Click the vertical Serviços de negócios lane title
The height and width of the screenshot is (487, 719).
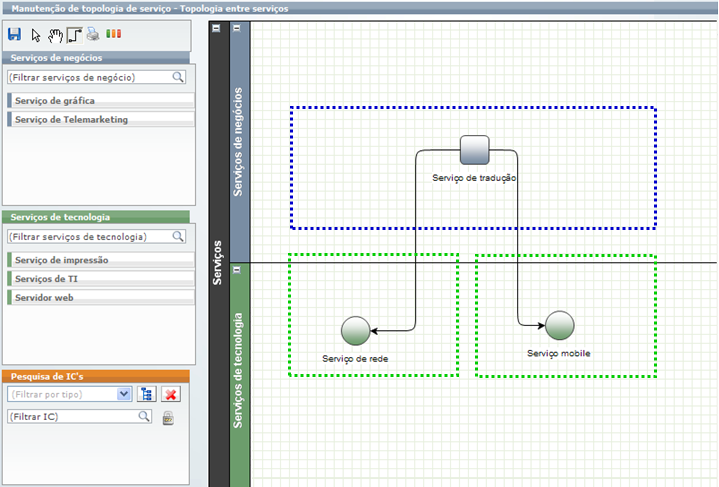[x=238, y=142]
